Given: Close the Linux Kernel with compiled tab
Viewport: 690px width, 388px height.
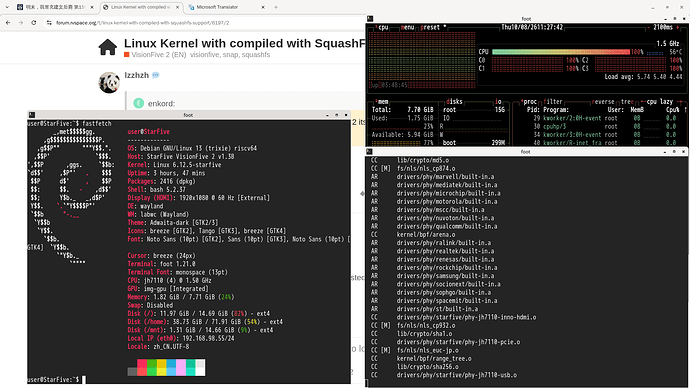Looking at the screenshot, I should pyautogui.click(x=177, y=7).
